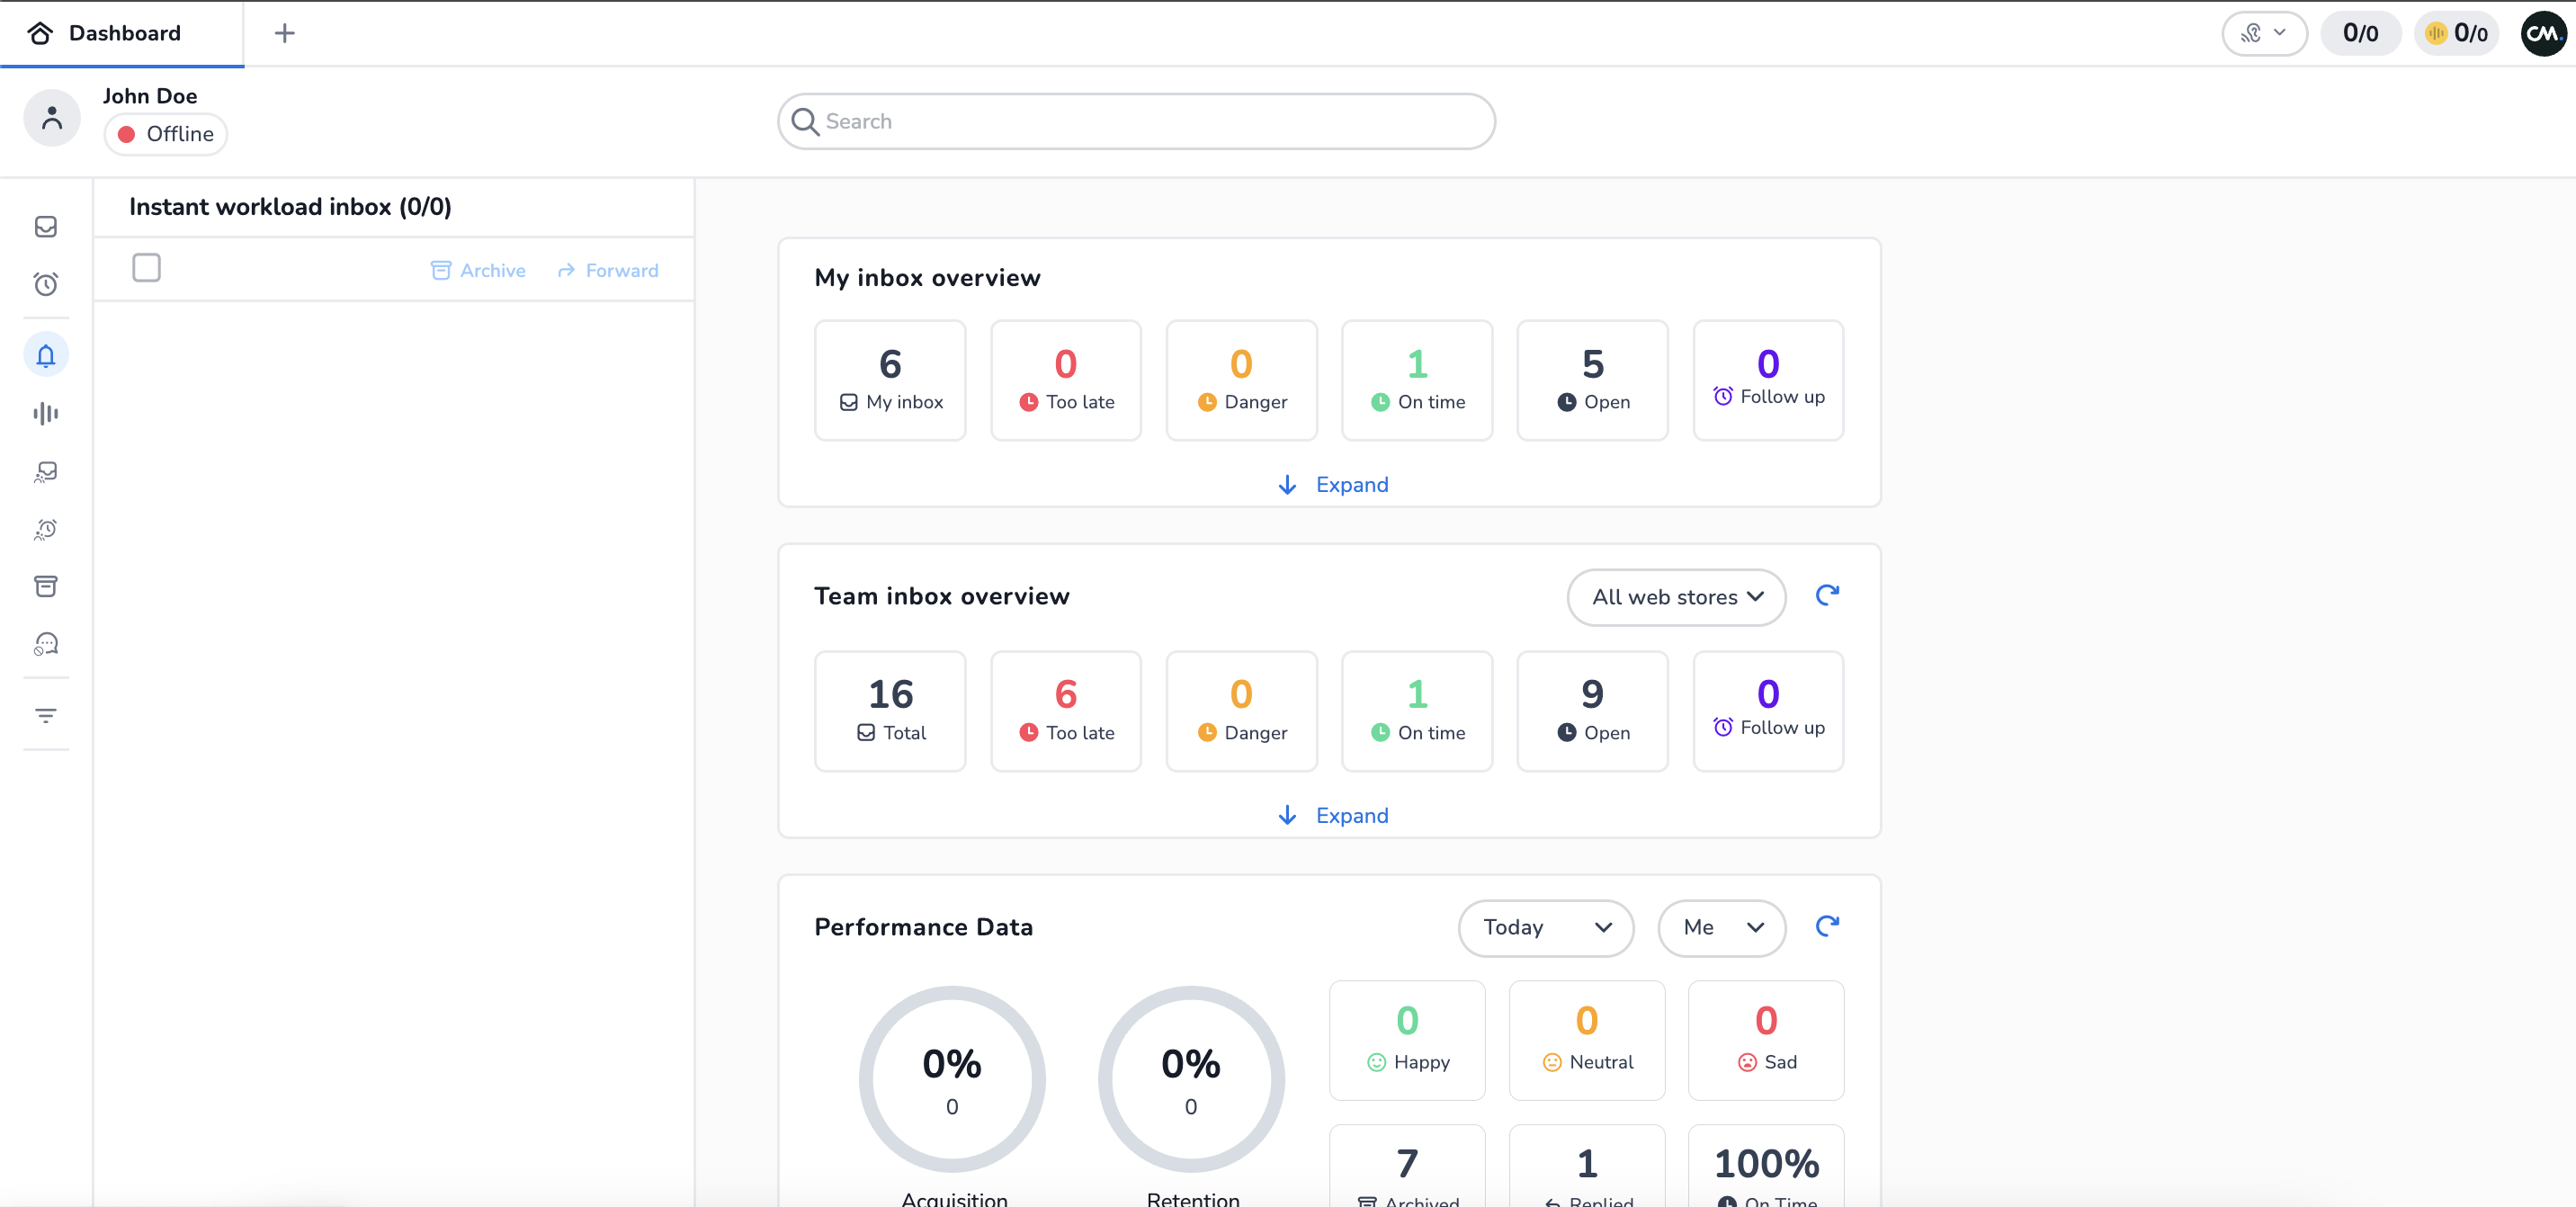Open the Me agent dropdown
Screen dimensions: 2576x1207
(1721, 927)
